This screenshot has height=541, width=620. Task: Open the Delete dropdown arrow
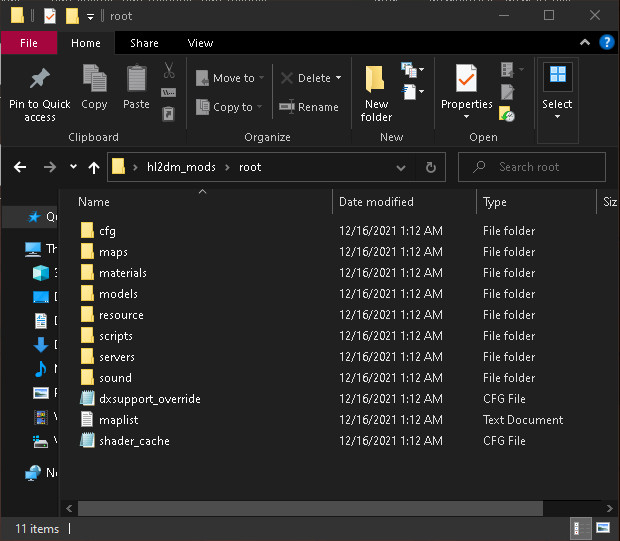(x=338, y=78)
